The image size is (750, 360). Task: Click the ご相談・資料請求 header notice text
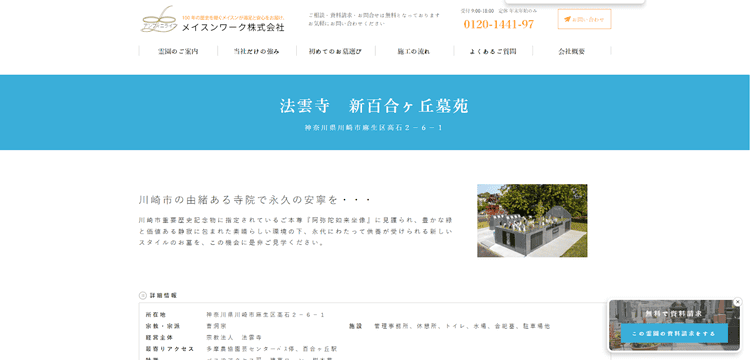coord(374,19)
